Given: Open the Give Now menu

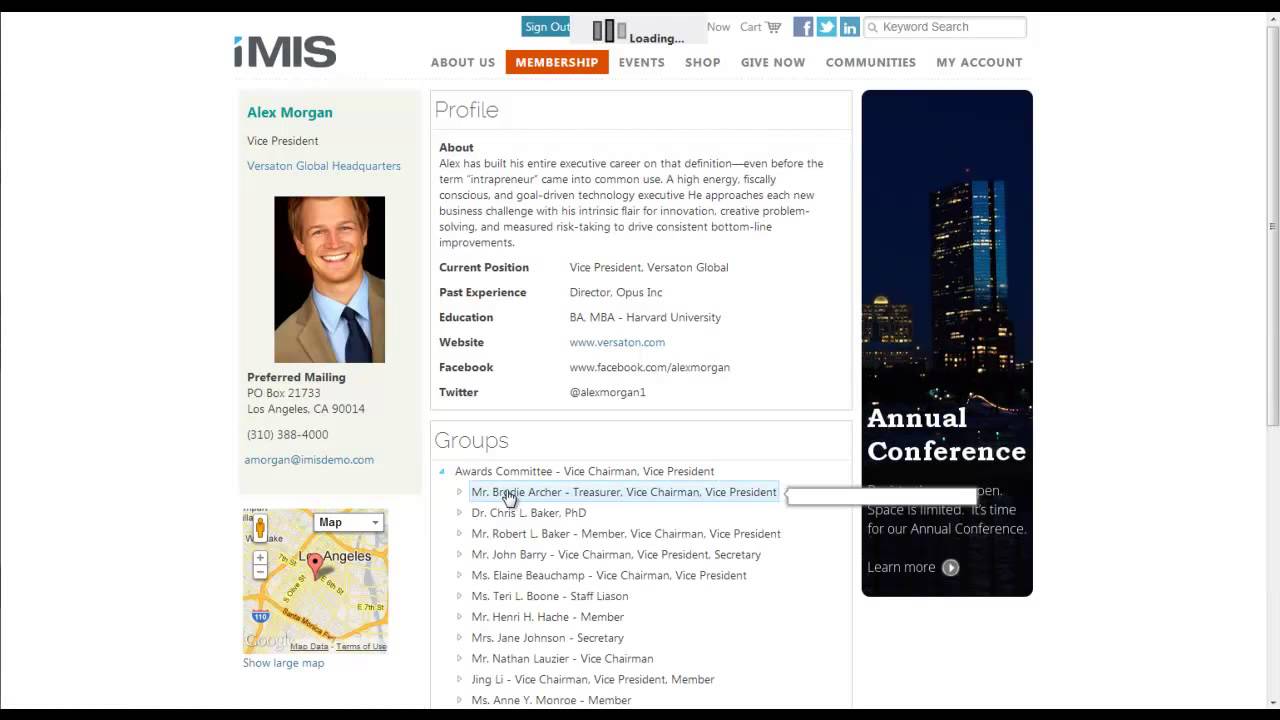Looking at the screenshot, I should click(x=773, y=62).
